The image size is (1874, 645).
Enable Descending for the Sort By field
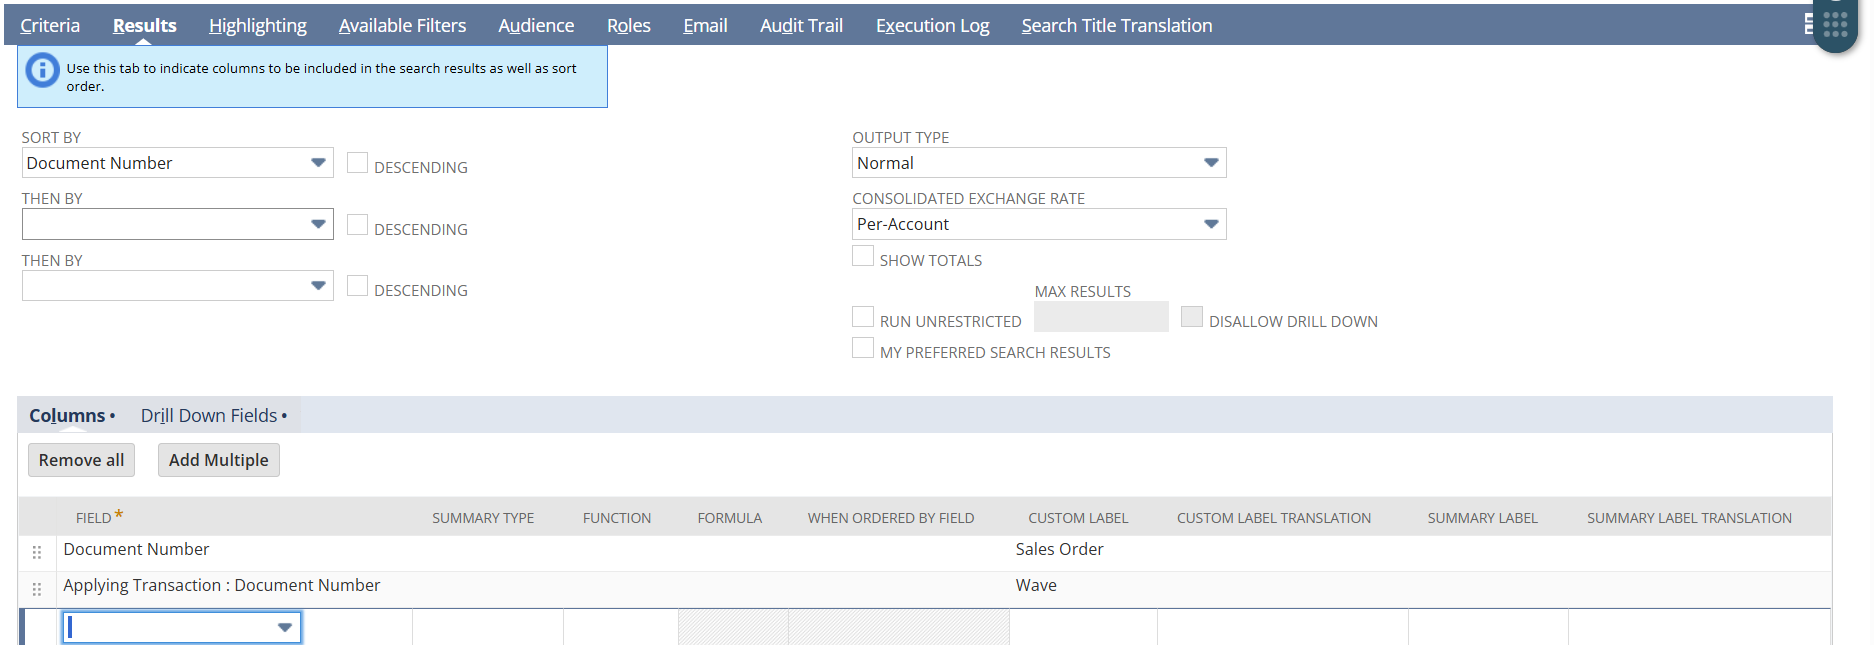(x=357, y=163)
